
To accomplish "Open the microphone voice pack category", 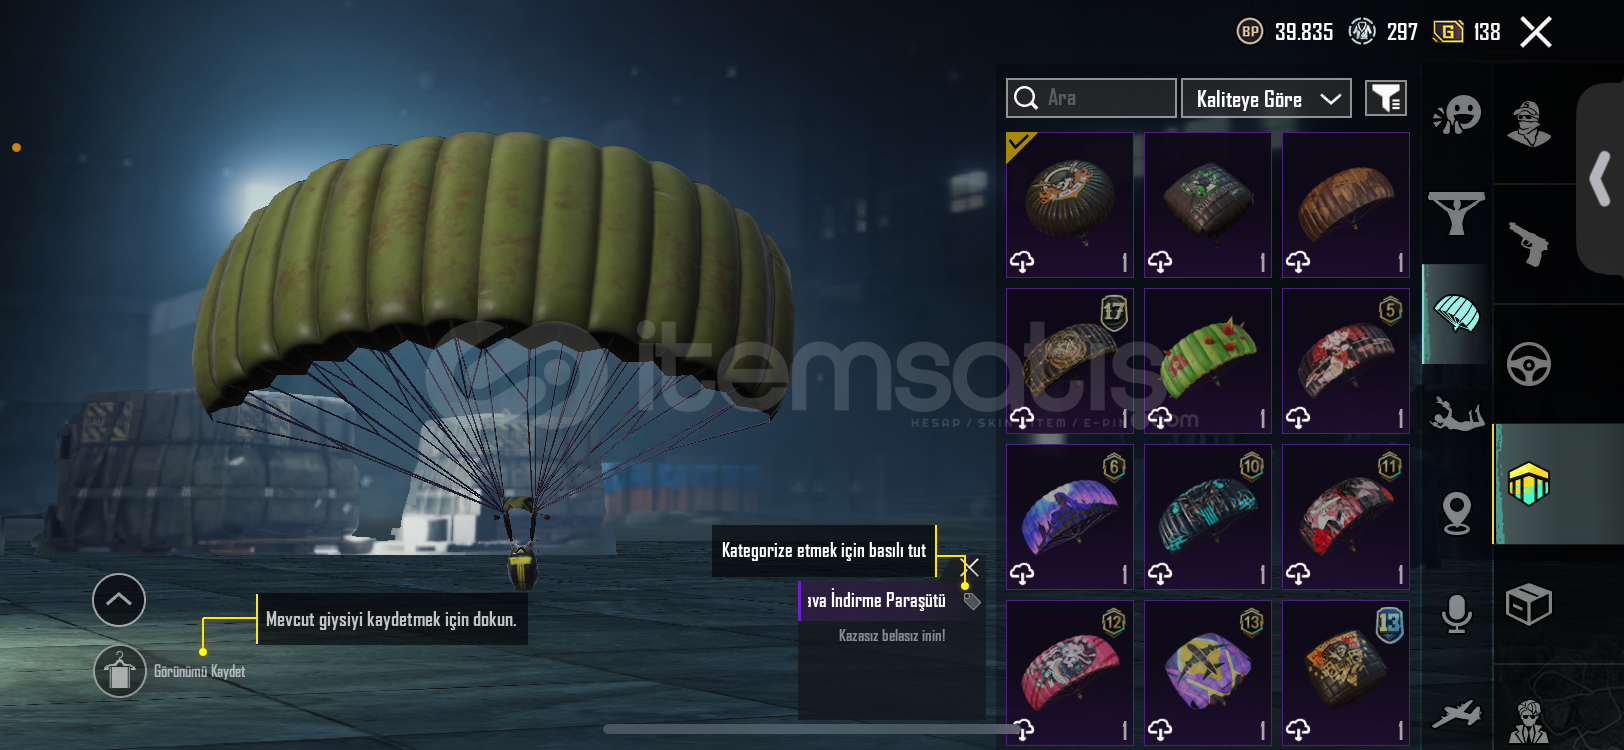I will pyautogui.click(x=1457, y=614).
